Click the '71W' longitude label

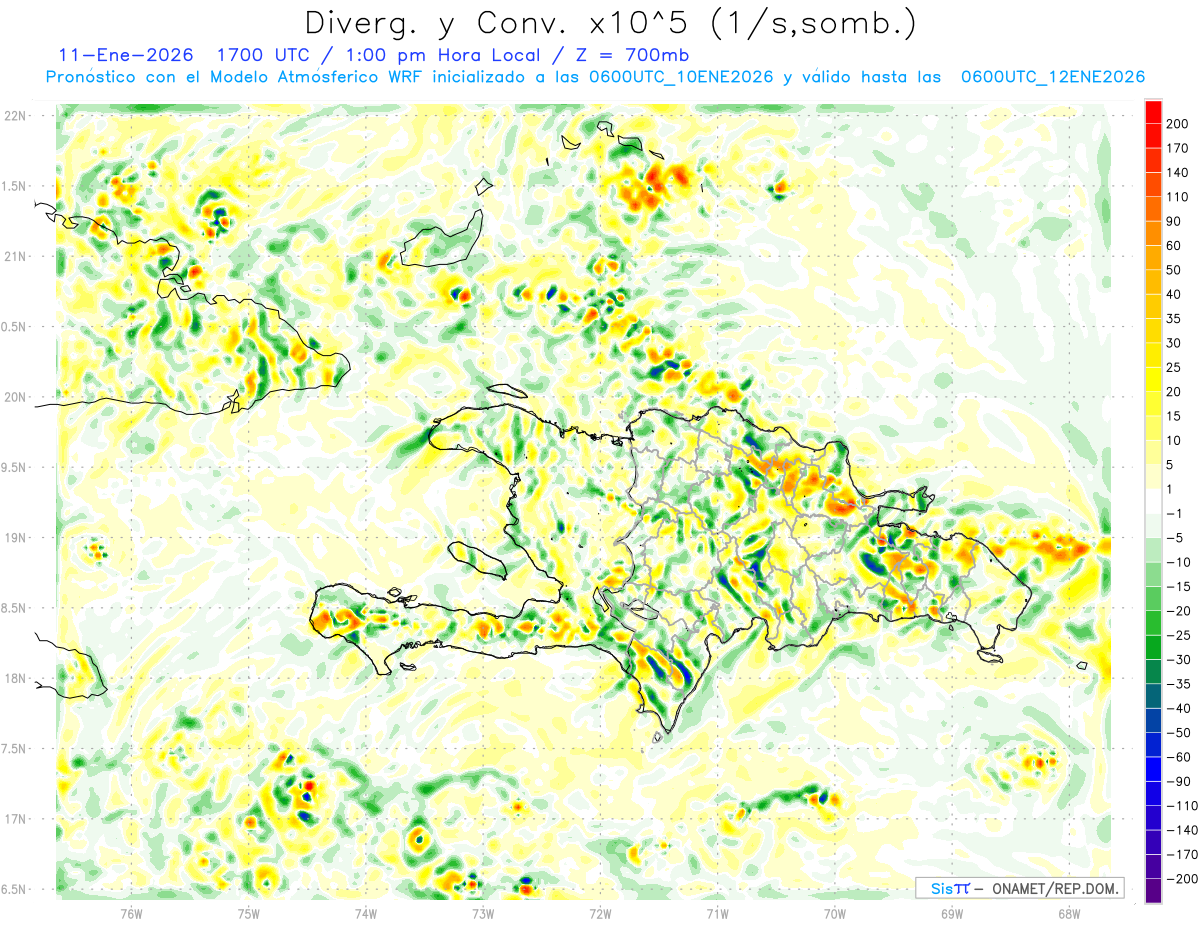(717, 913)
